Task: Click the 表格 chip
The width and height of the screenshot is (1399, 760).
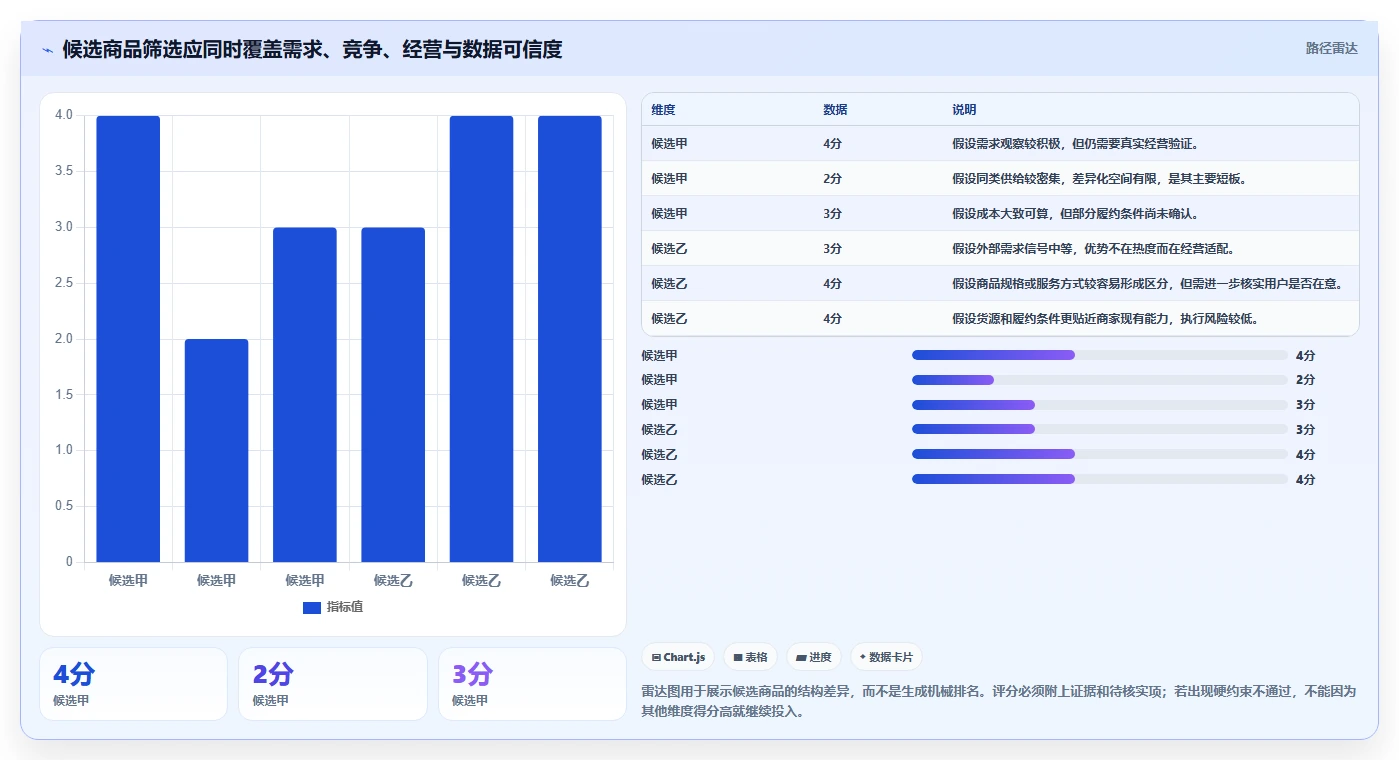Action: pos(750,657)
